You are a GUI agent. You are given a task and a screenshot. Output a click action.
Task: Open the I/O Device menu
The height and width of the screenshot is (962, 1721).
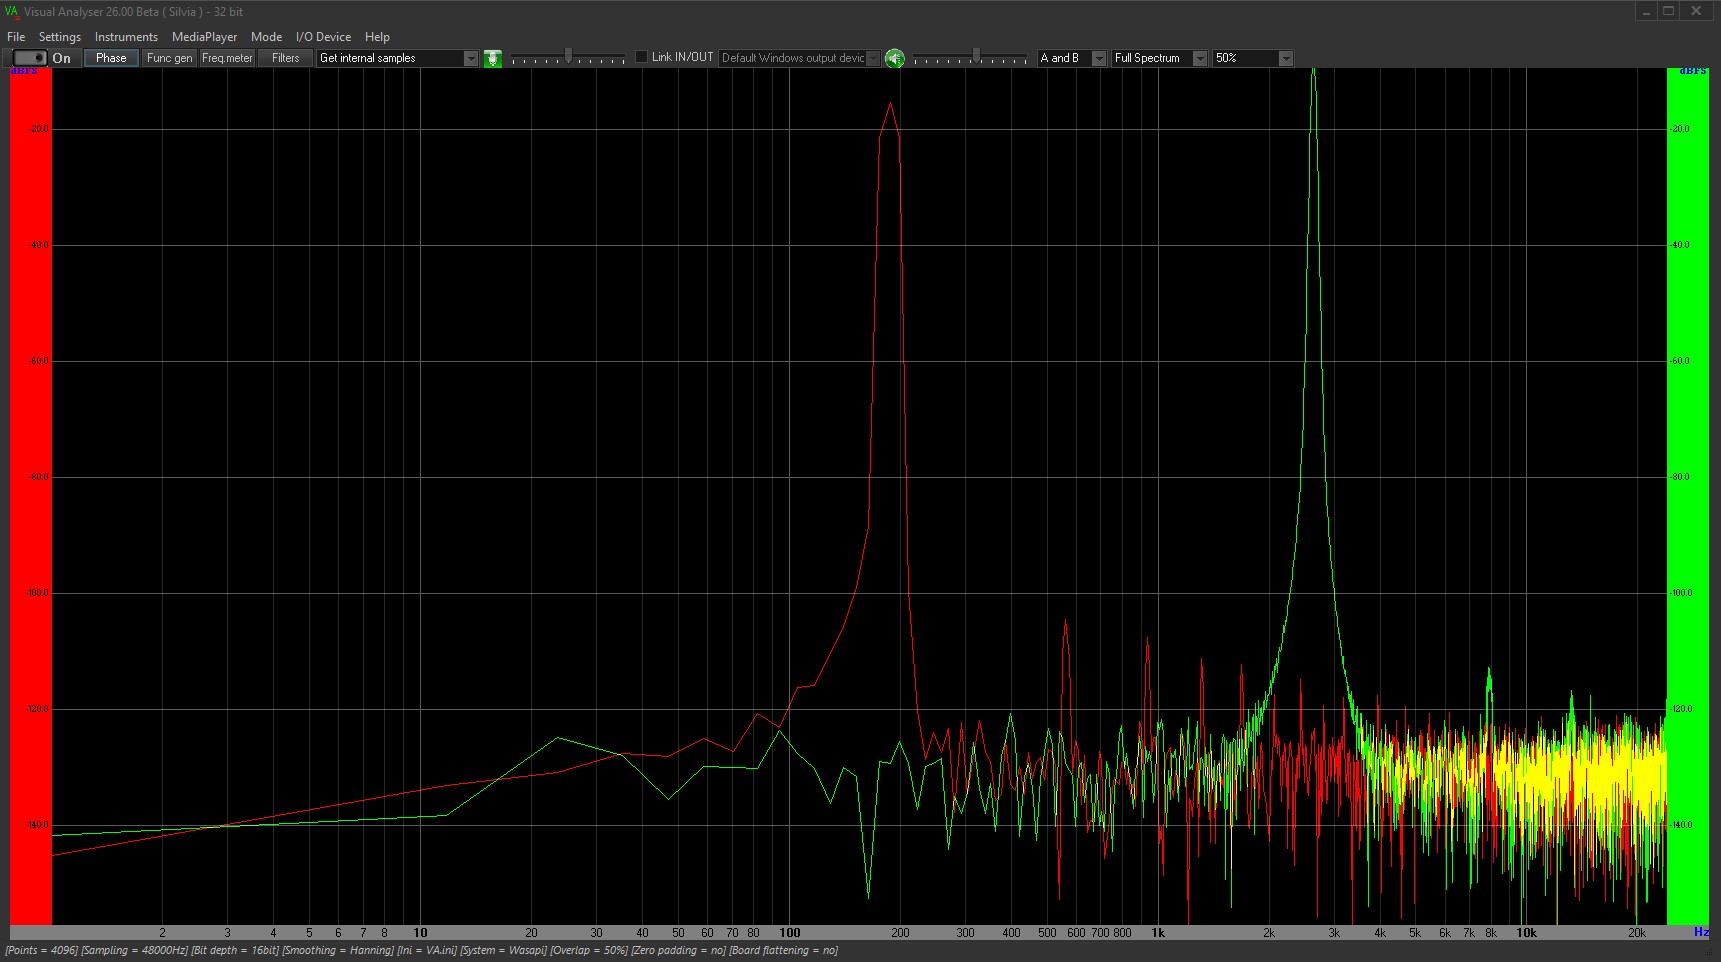point(323,37)
